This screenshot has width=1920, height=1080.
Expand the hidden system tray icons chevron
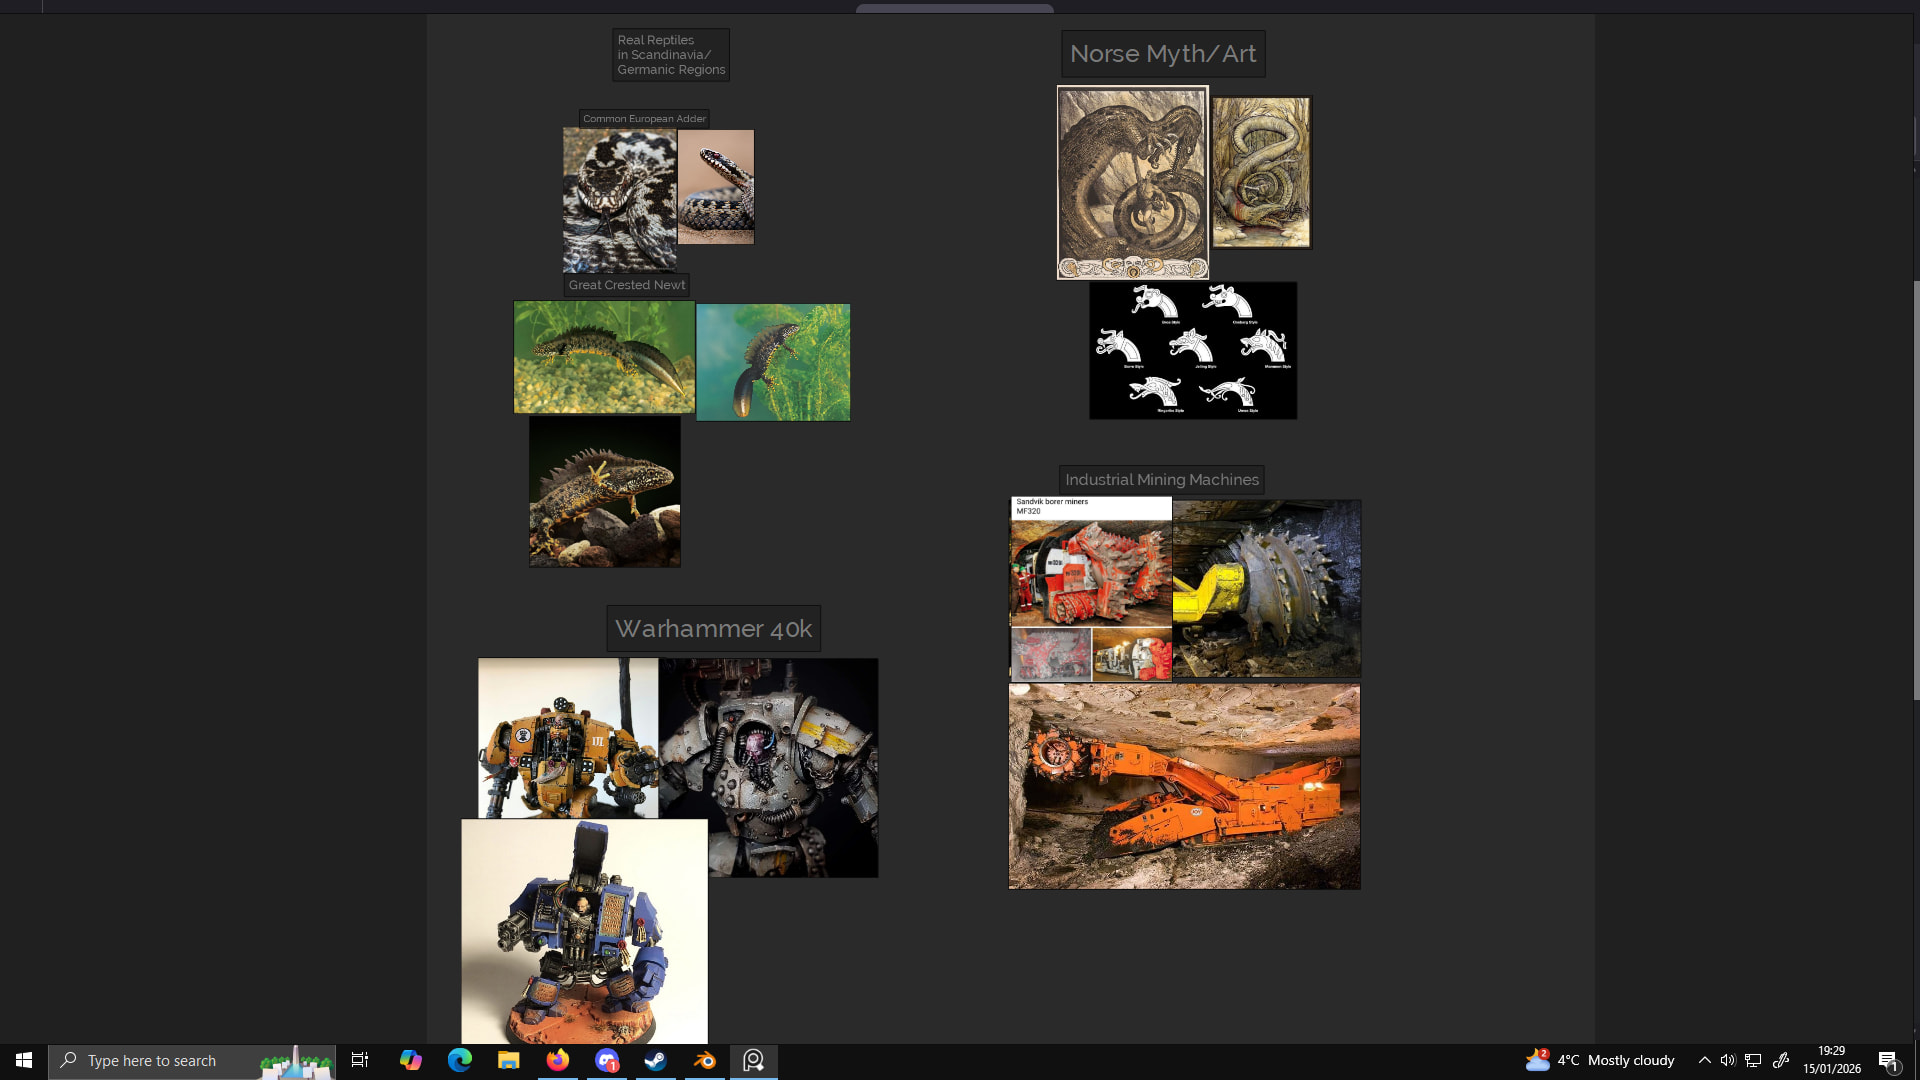point(1704,1060)
